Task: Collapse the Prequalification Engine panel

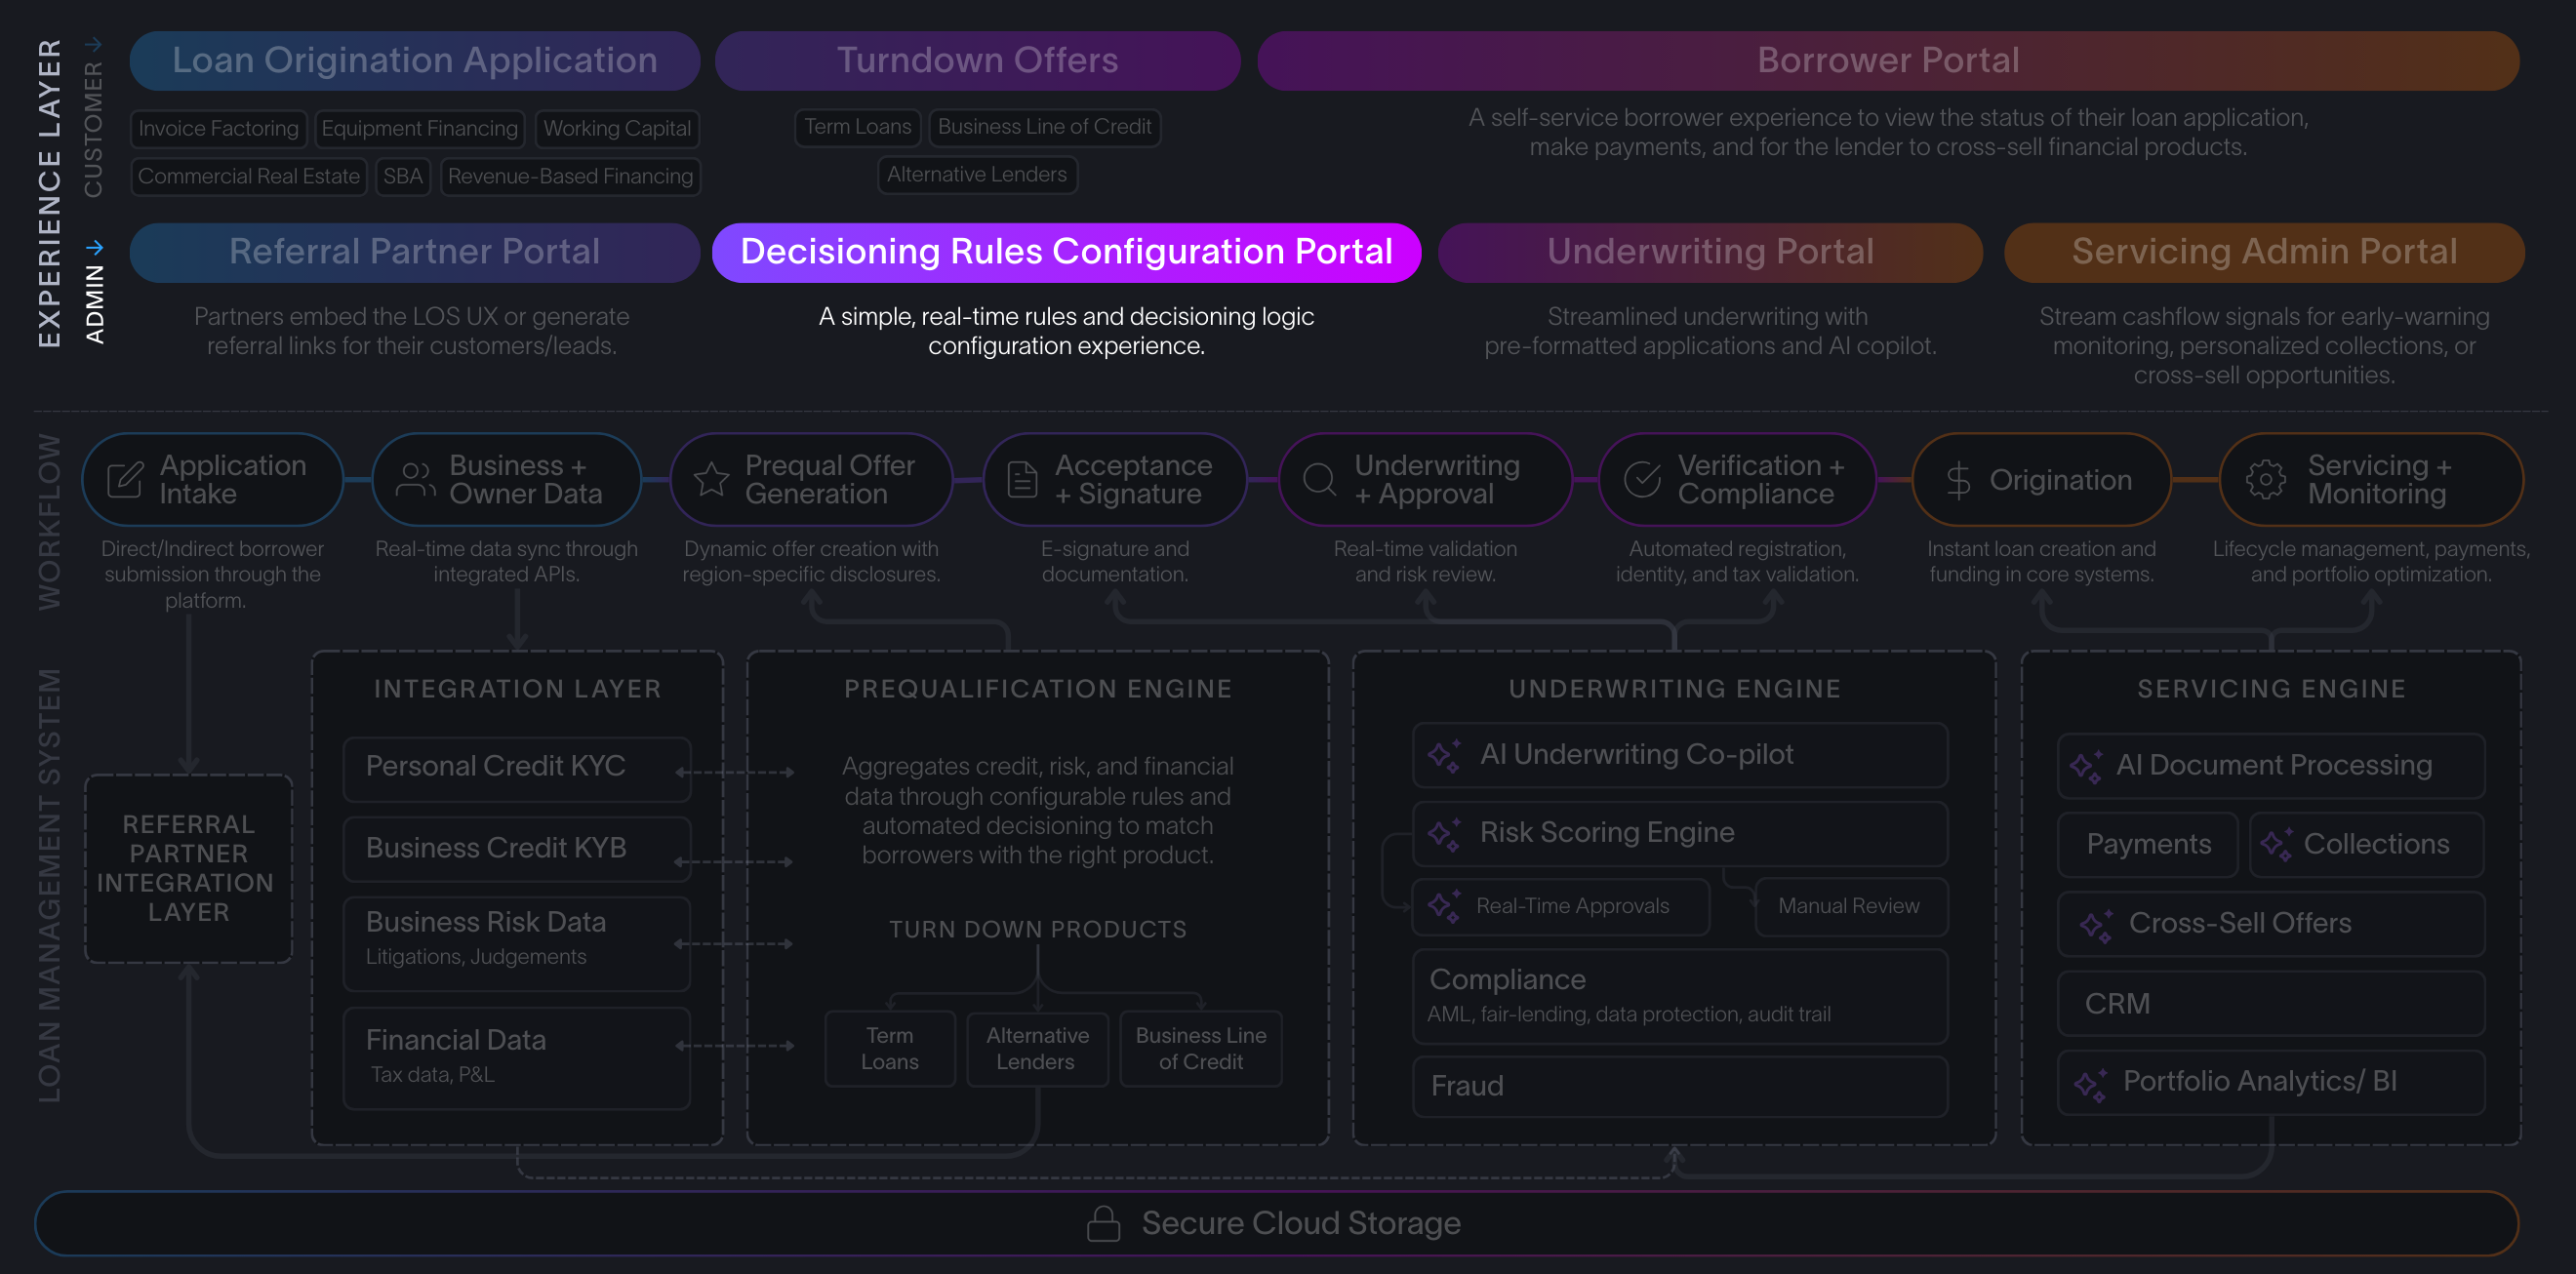Action: click(1038, 688)
